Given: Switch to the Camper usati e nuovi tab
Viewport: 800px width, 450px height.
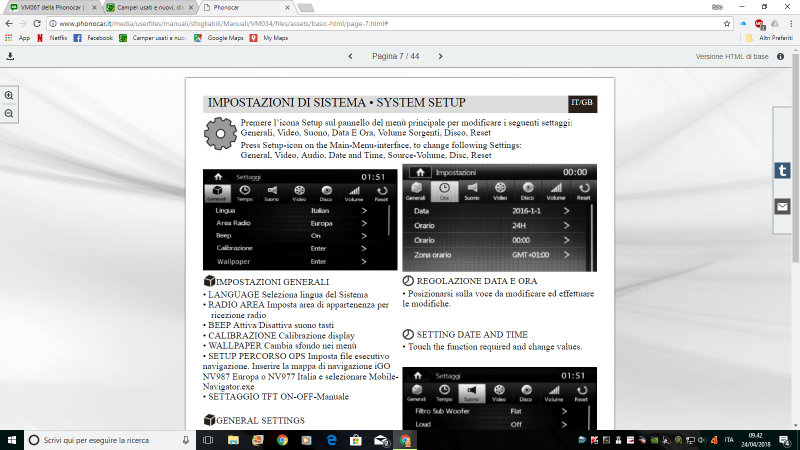Looking at the screenshot, I should [145, 7].
